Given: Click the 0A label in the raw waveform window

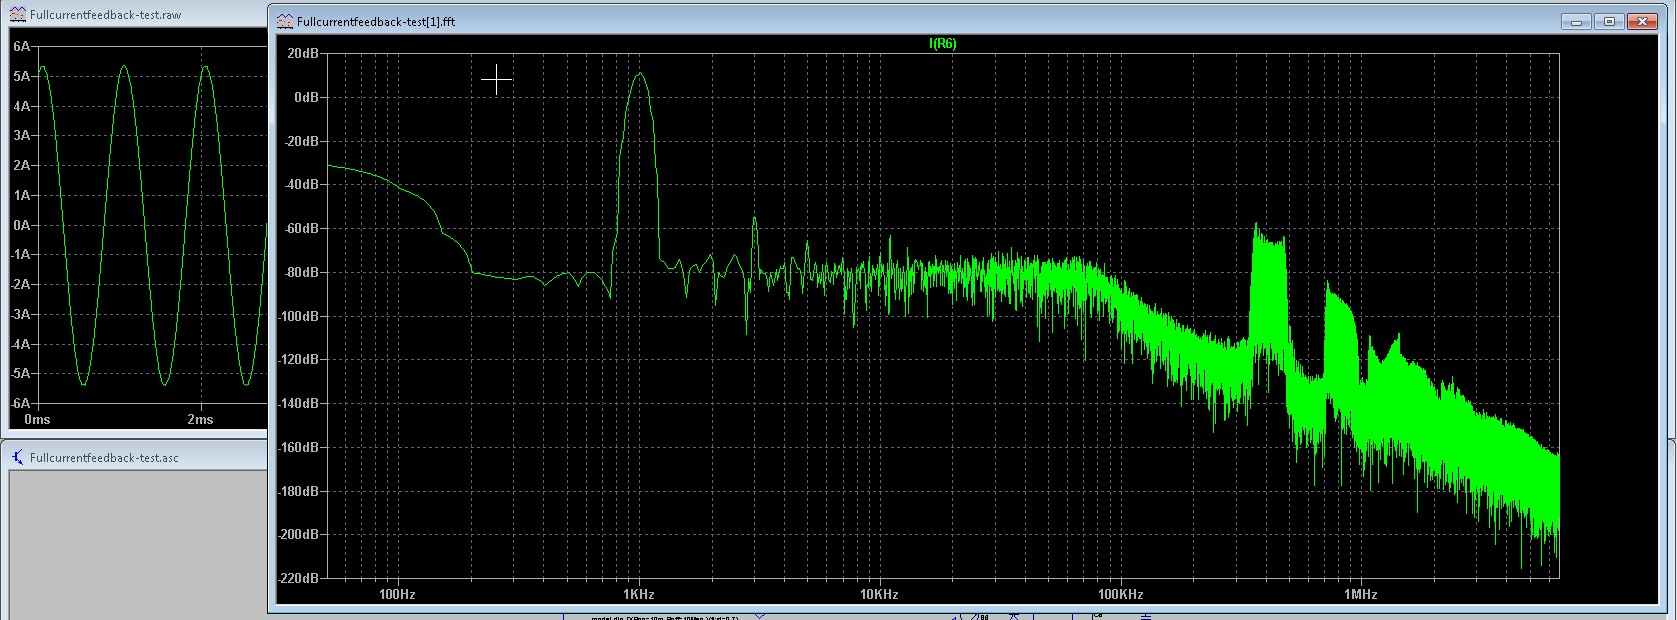Looking at the screenshot, I should [22, 225].
